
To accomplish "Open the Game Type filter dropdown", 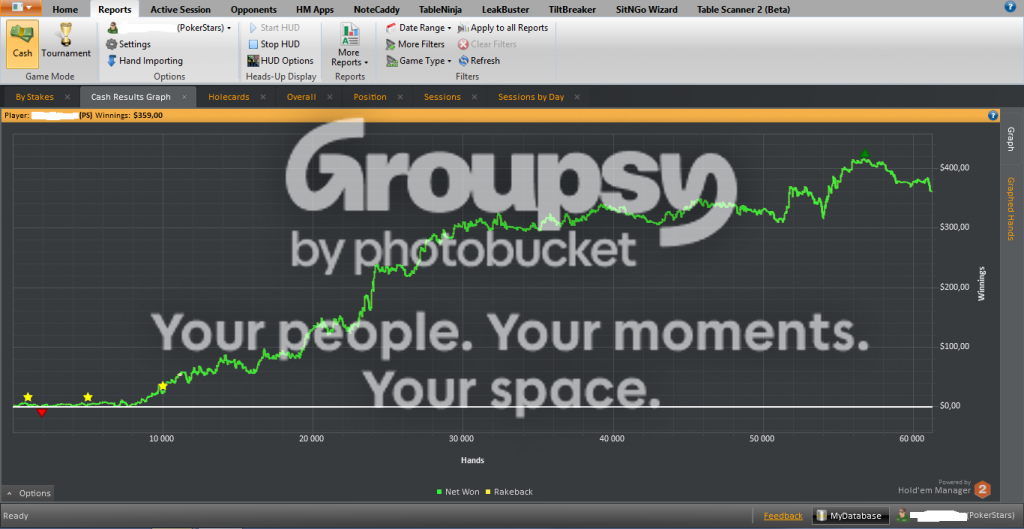I will click(x=419, y=61).
